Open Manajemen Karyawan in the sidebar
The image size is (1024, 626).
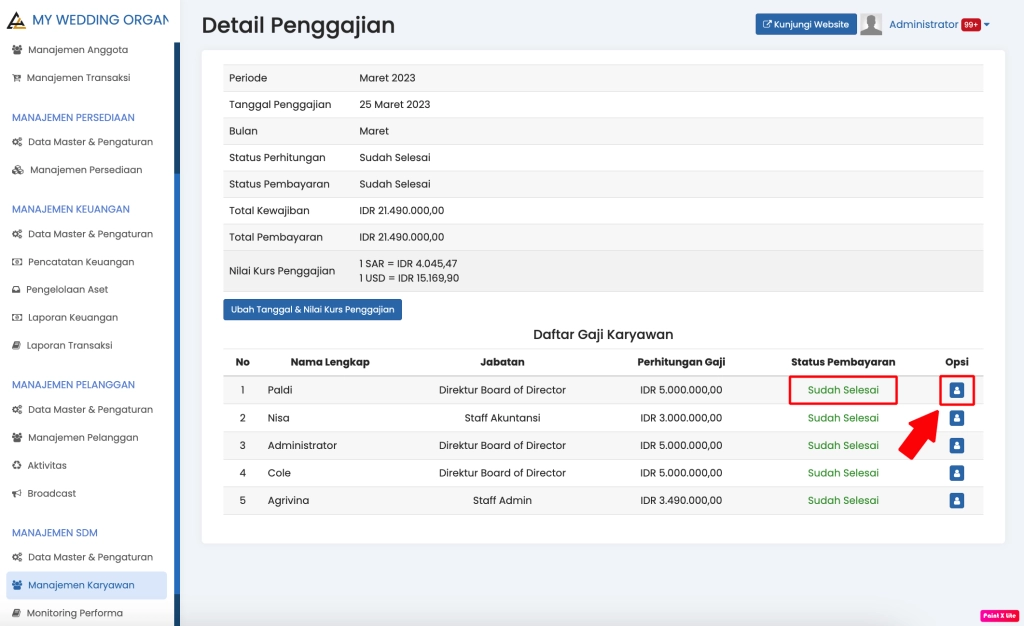[80, 585]
